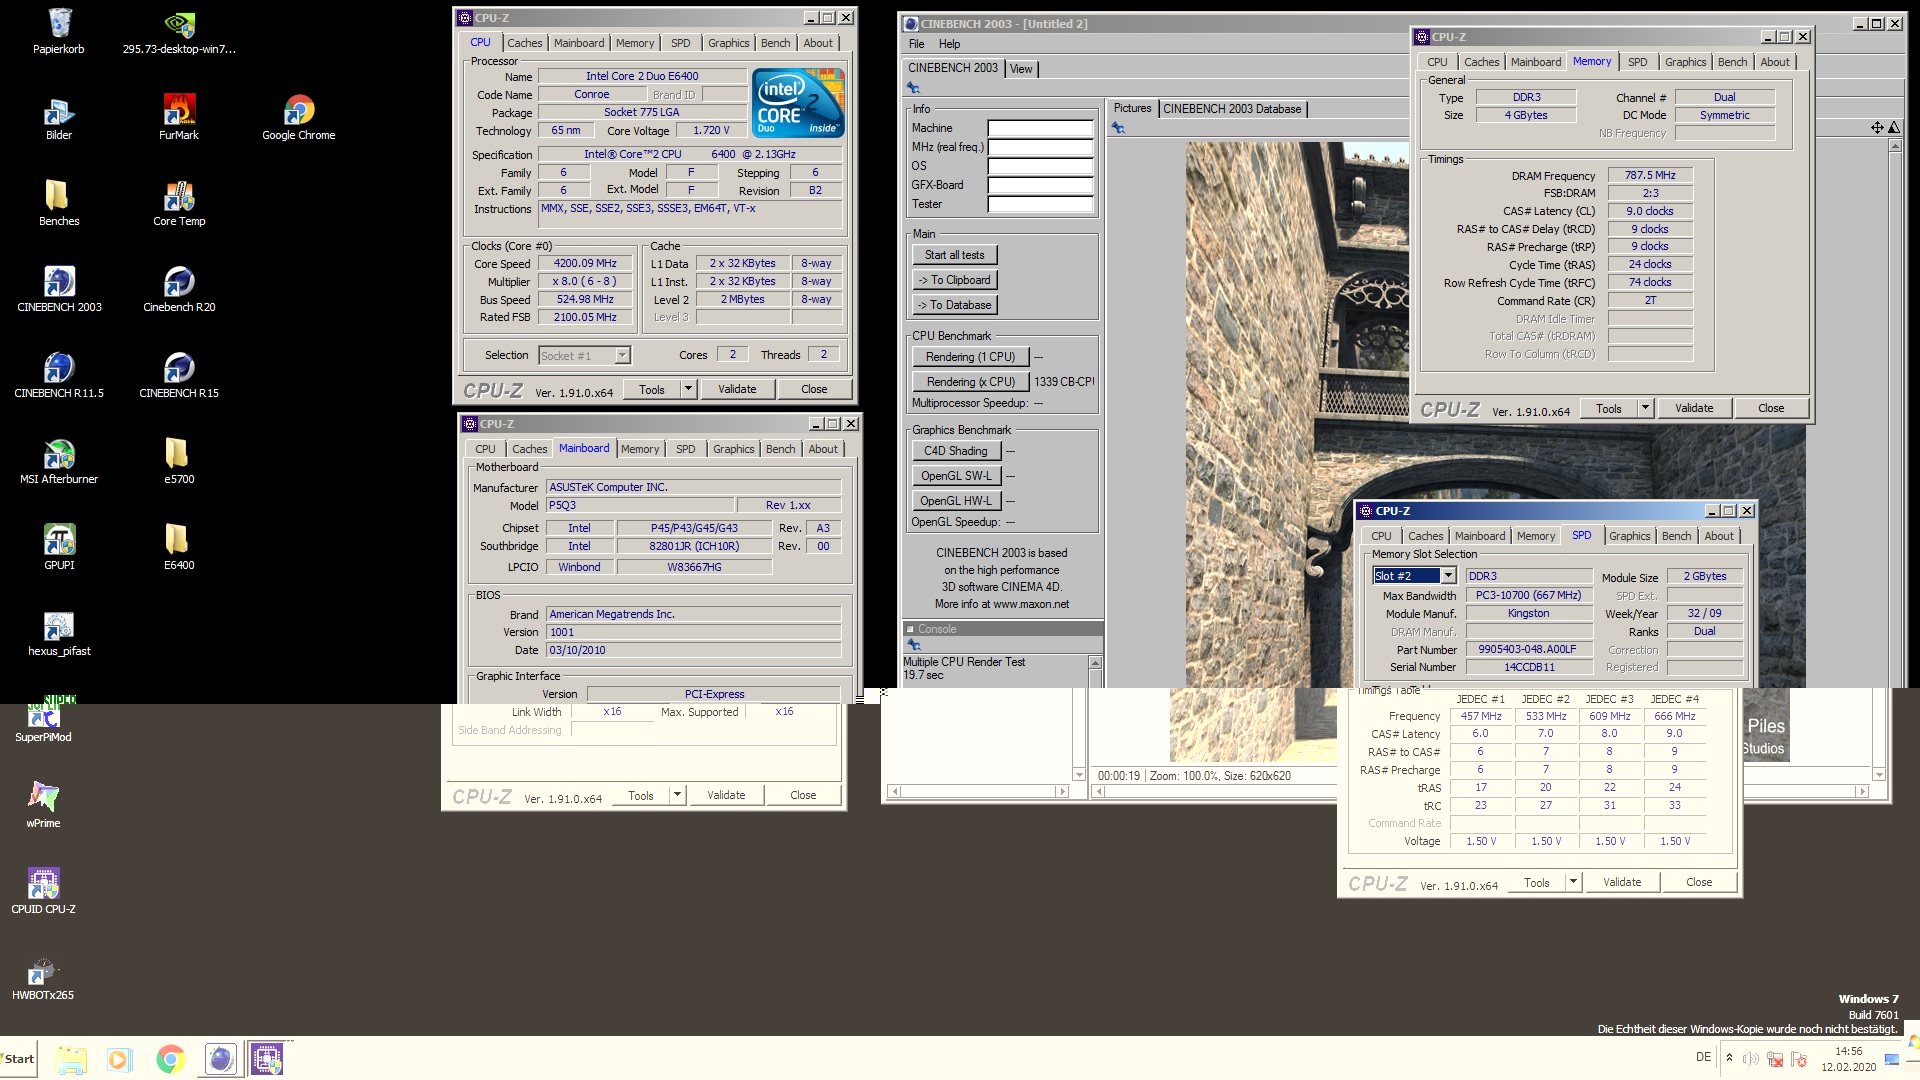Open the Papierkorb recycle bin icon

coord(59,31)
